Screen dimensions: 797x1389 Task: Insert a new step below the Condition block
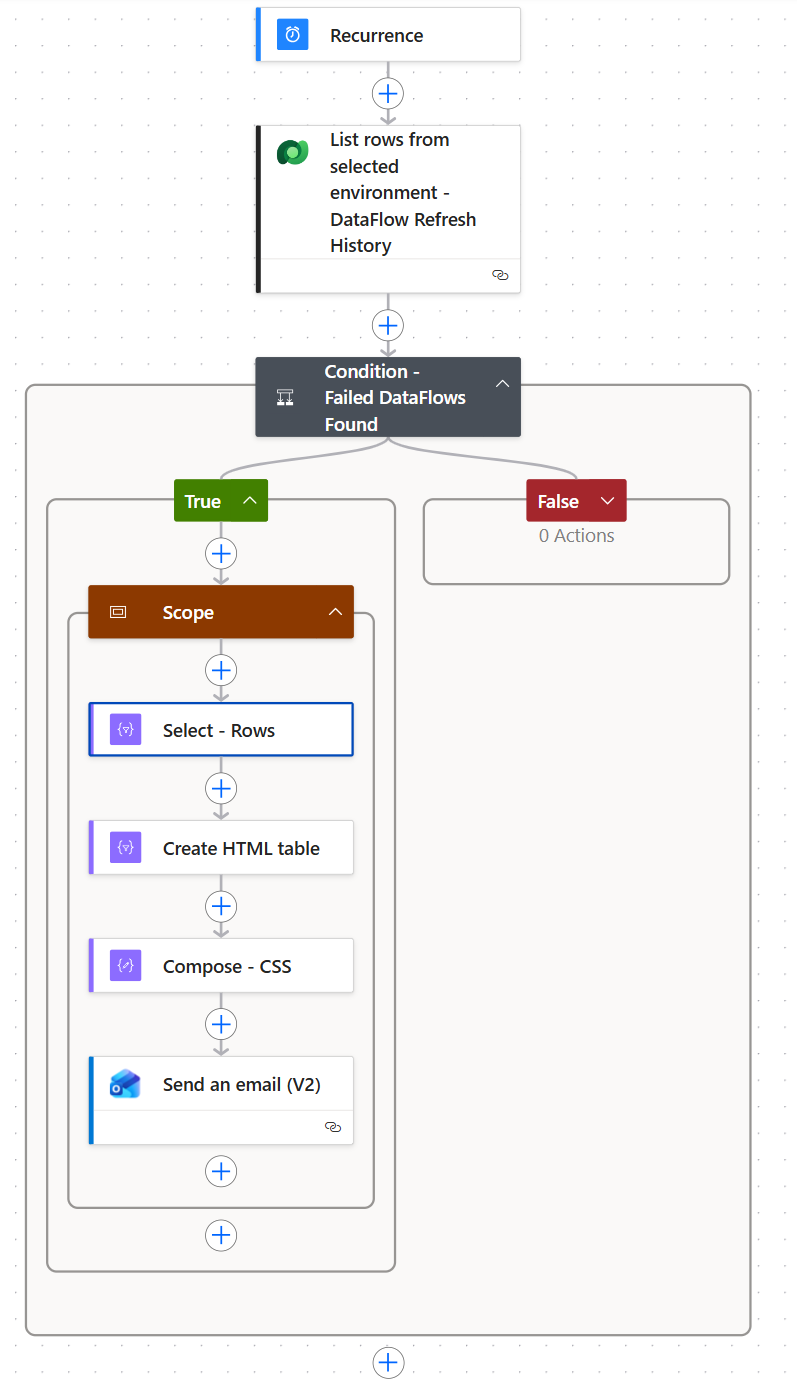[388, 1362]
